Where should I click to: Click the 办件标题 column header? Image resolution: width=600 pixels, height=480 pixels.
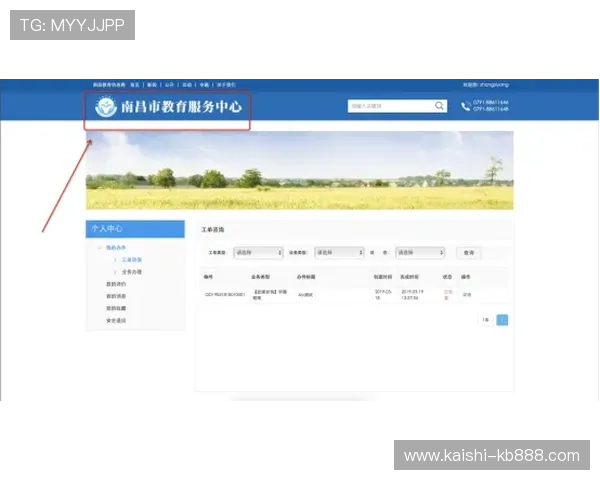click(x=306, y=277)
